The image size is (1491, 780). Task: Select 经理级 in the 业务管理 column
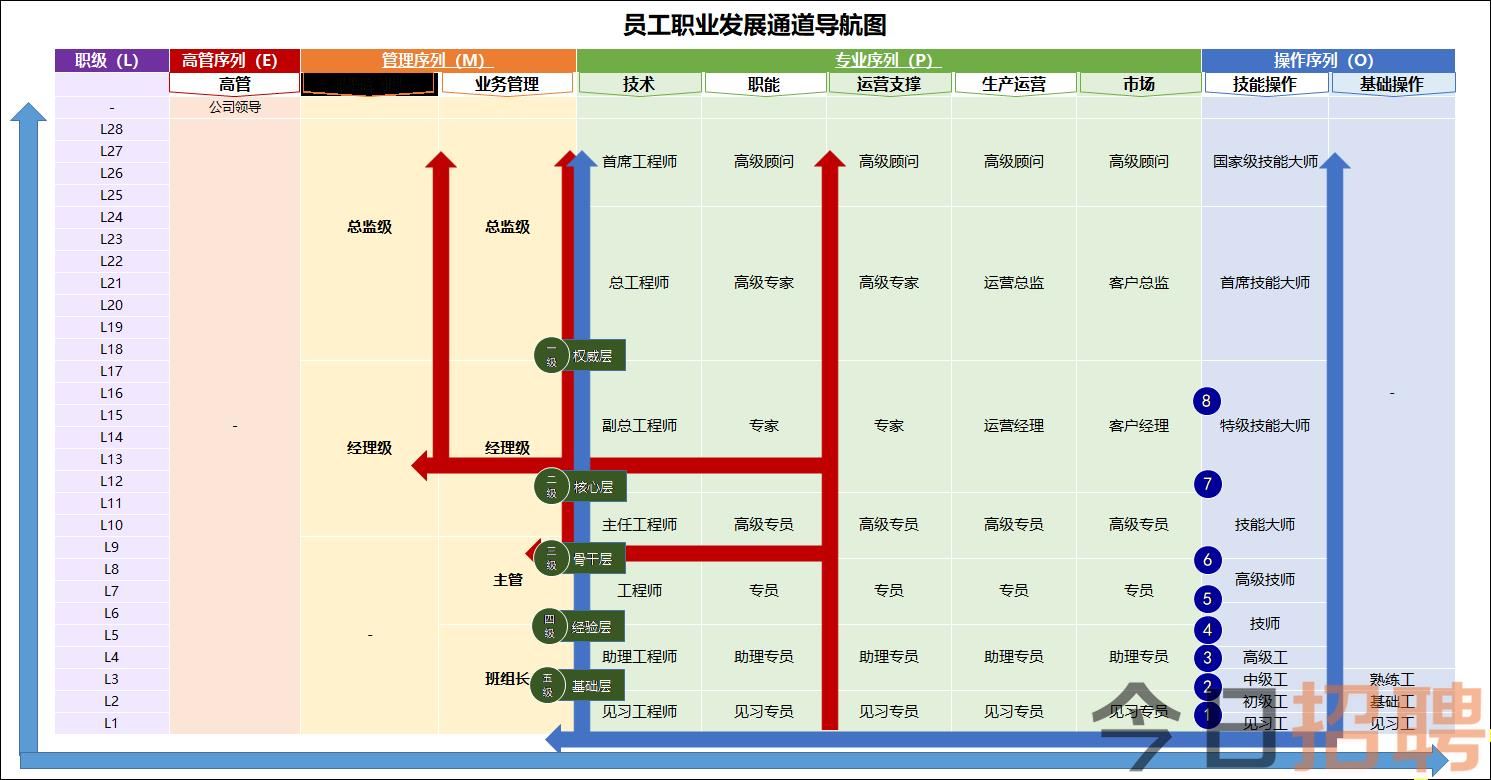click(507, 448)
